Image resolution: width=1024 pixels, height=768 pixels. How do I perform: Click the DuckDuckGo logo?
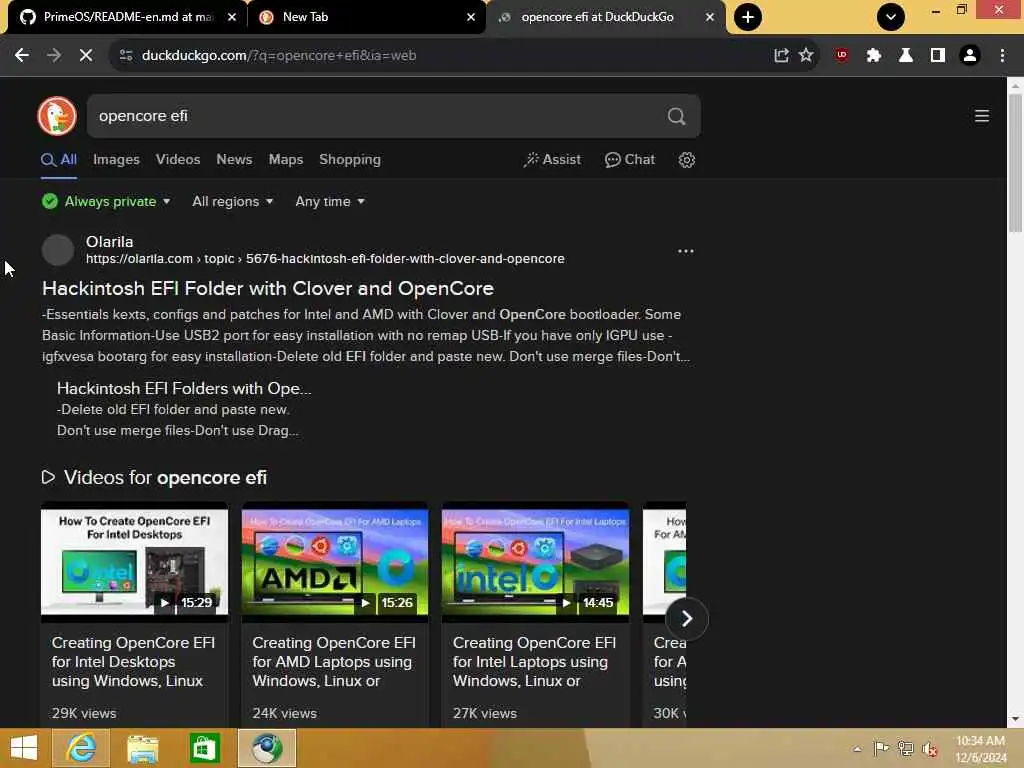57,116
